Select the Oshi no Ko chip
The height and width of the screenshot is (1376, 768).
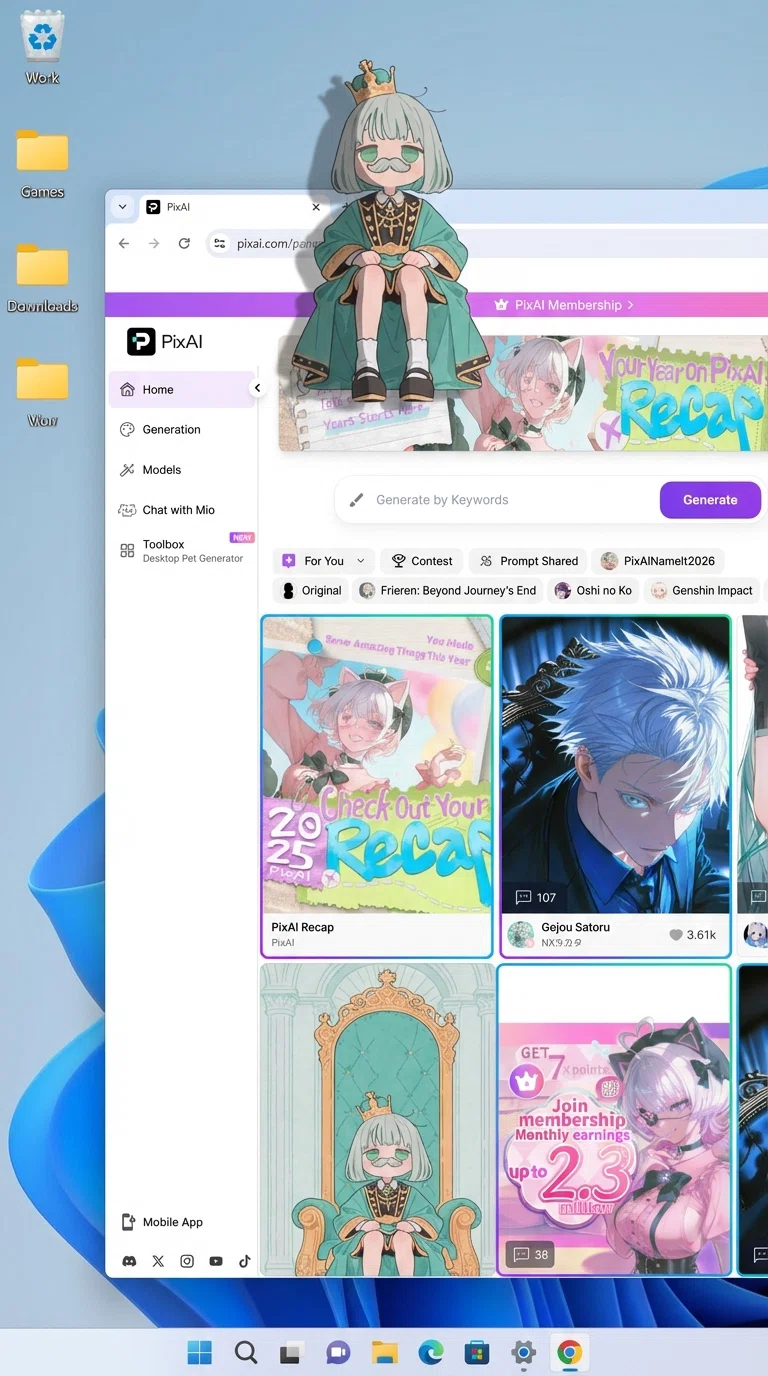point(594,590)
